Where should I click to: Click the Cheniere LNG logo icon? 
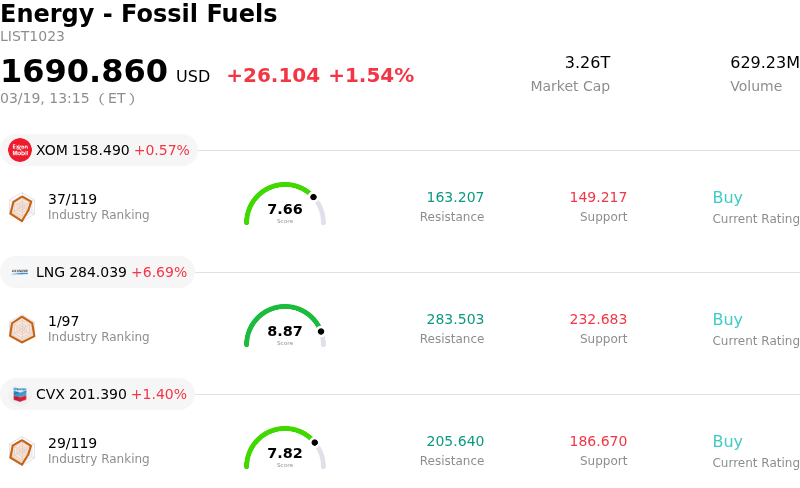tap(20, 272)
